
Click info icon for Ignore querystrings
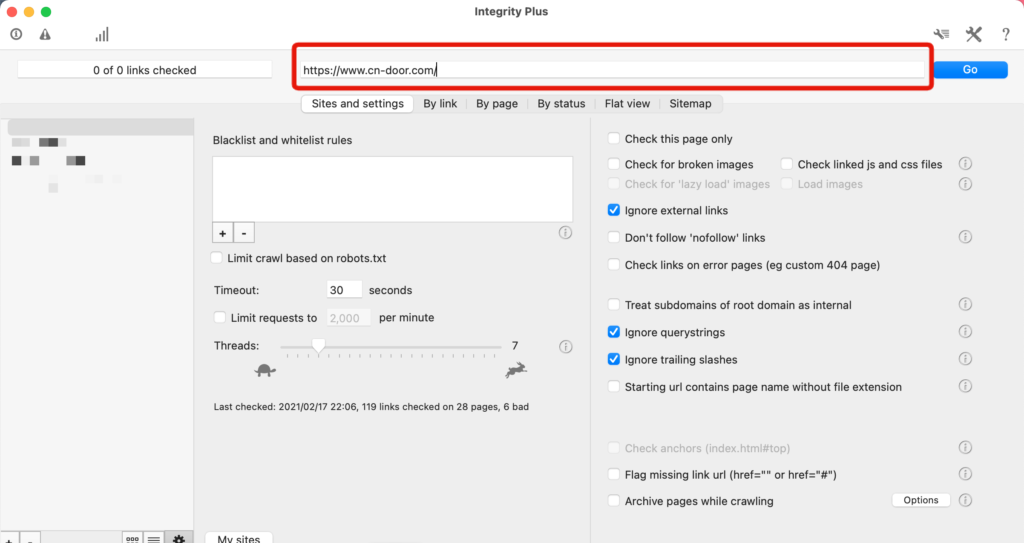(965, 331)
